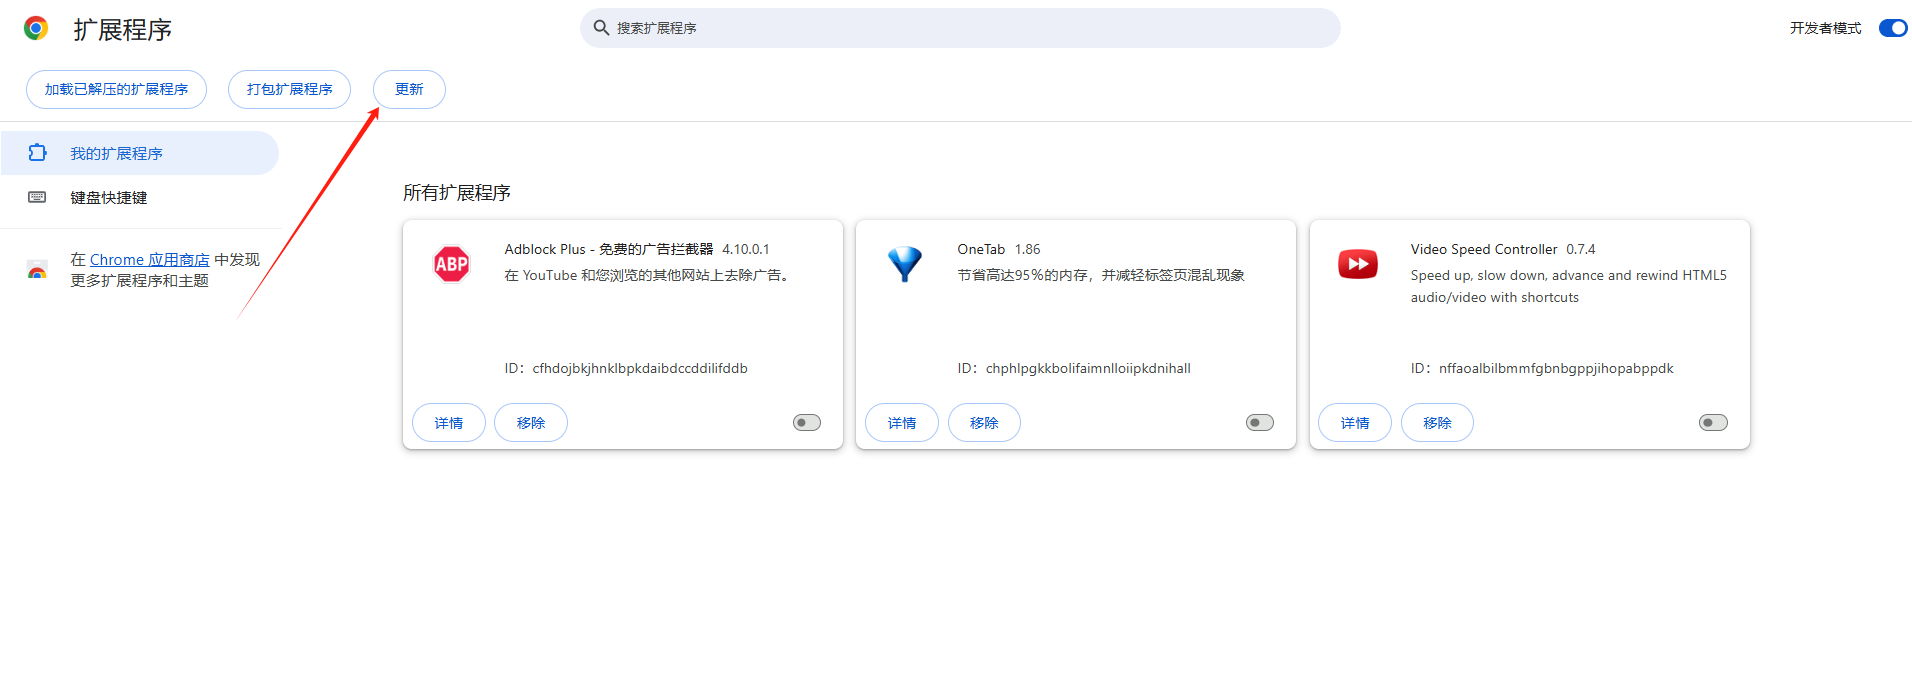The width and height of the screenshot is (1912, 693).
Task: Toggle 开发者模式 switch off
Action: (1893, 28)
